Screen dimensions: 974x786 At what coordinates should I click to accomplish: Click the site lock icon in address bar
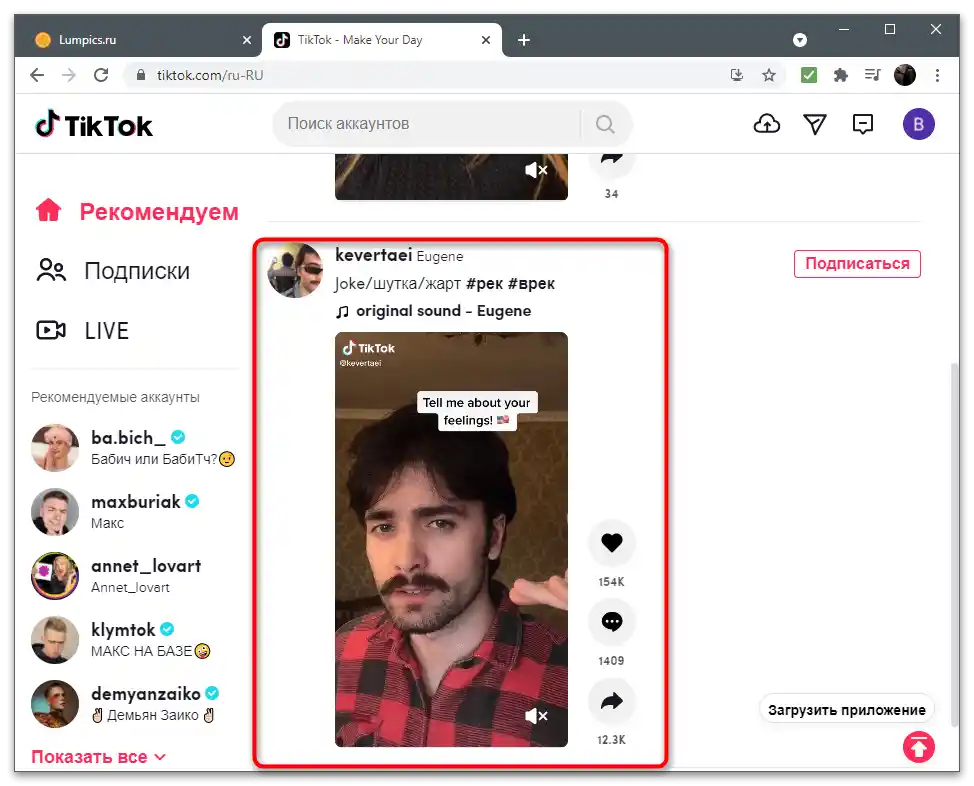141,75
